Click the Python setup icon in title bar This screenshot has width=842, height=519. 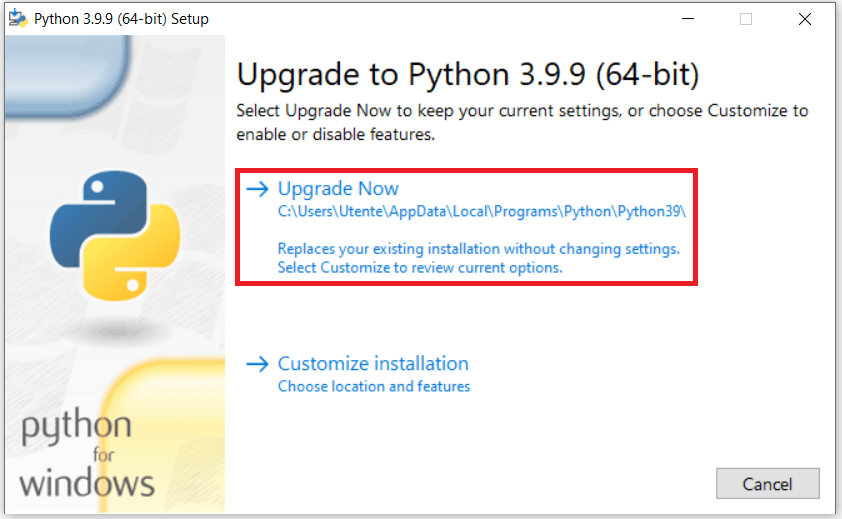(17, 19)
